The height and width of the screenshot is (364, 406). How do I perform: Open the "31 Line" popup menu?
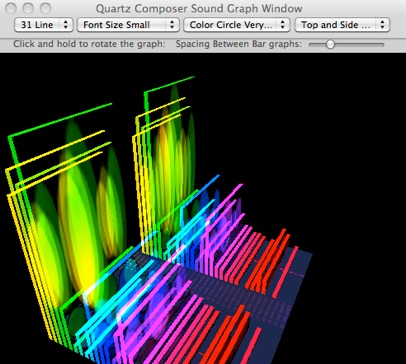tap(43, 25)
